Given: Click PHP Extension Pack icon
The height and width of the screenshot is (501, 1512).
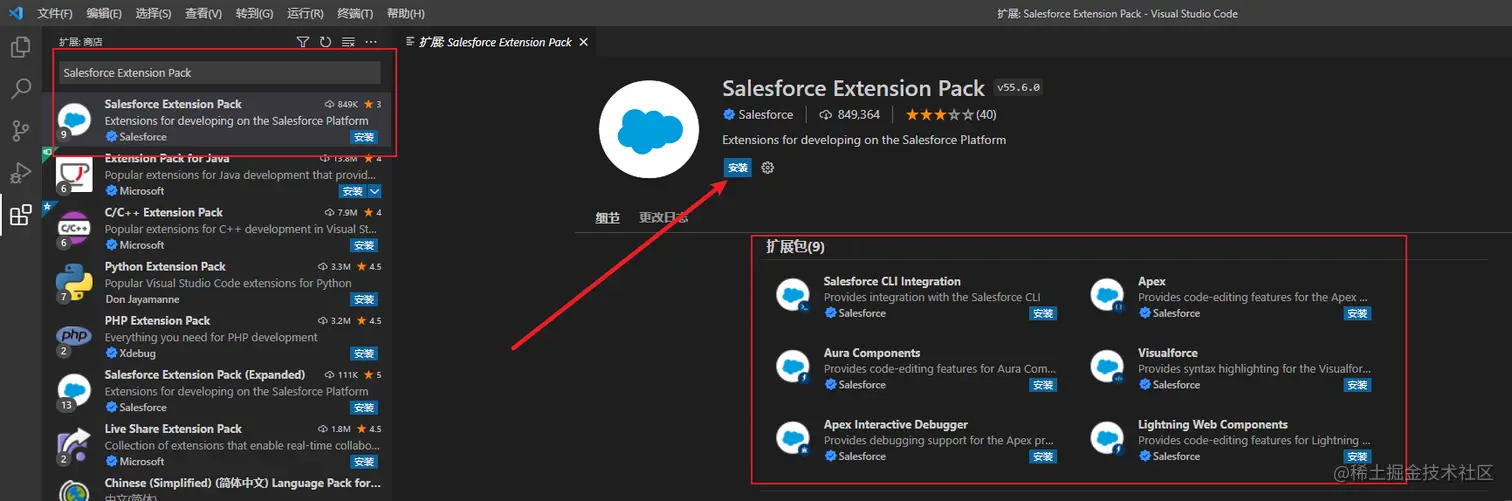Looking at the screenshot, I should [74, 336].
